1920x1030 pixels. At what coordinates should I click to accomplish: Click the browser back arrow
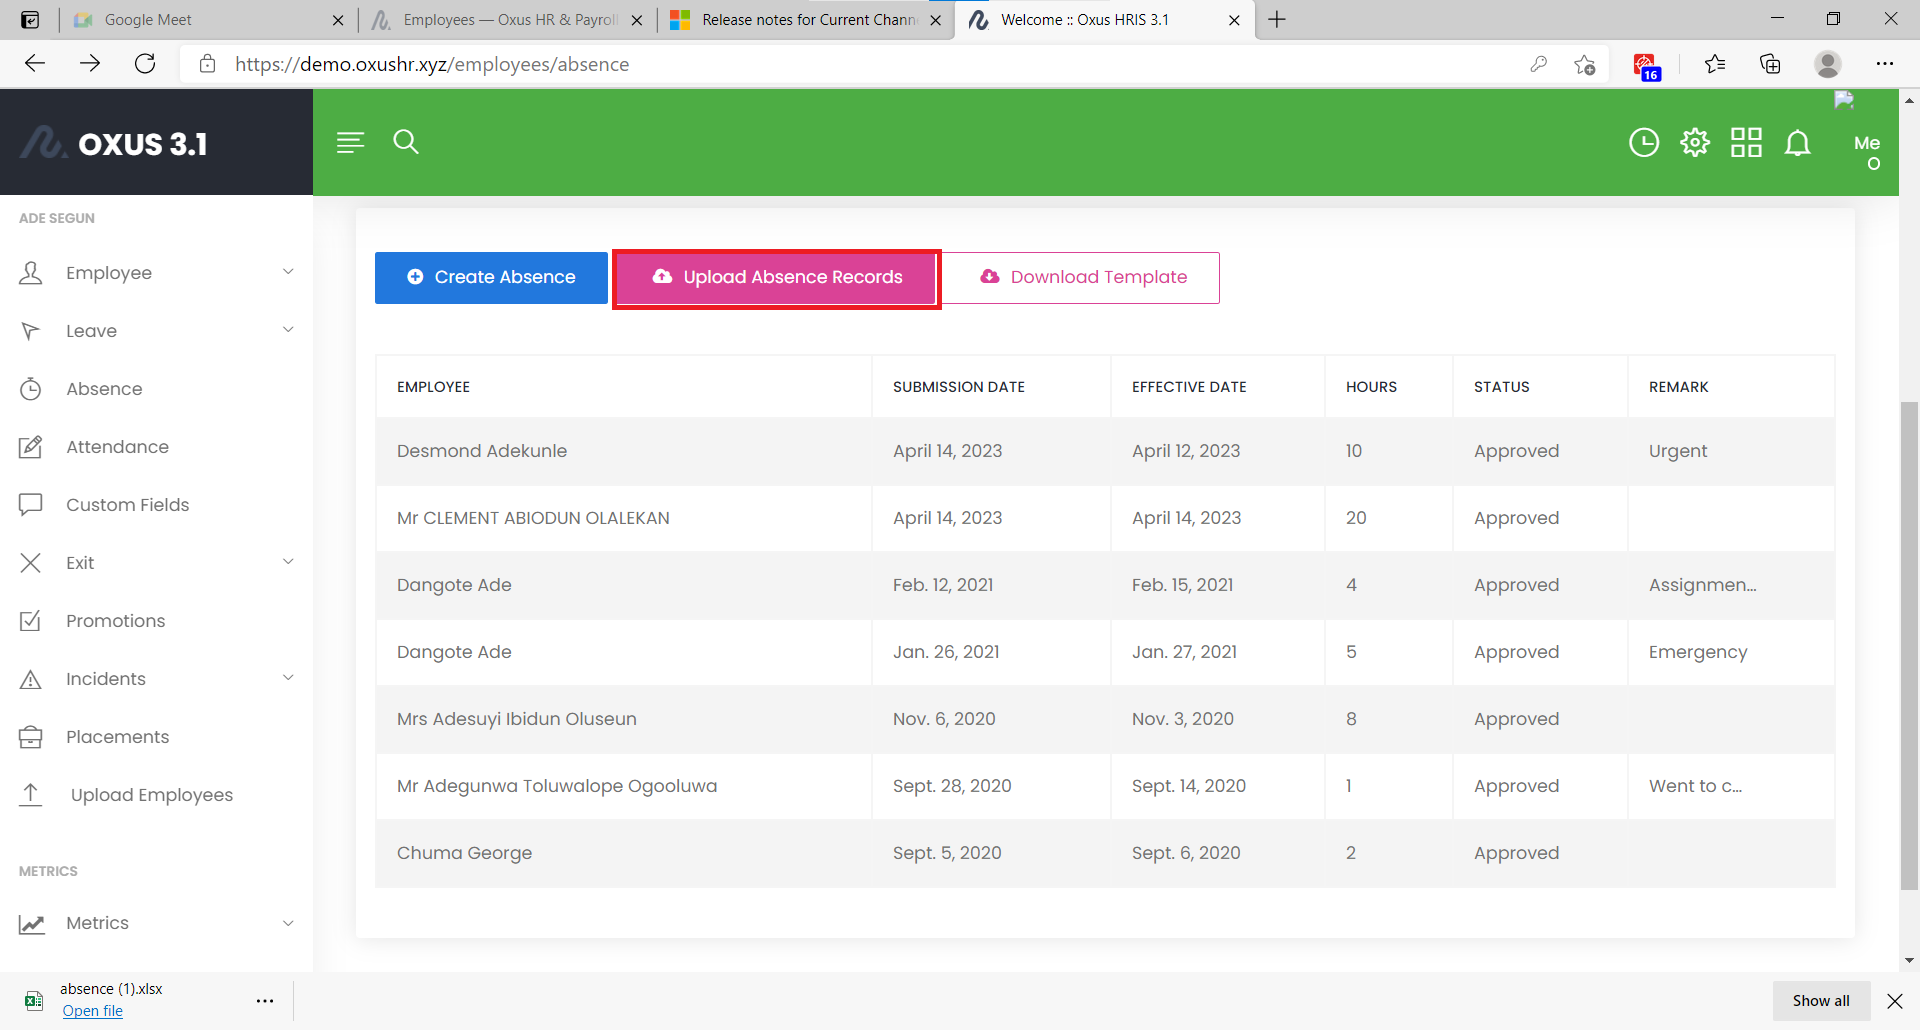pos(35,64)
